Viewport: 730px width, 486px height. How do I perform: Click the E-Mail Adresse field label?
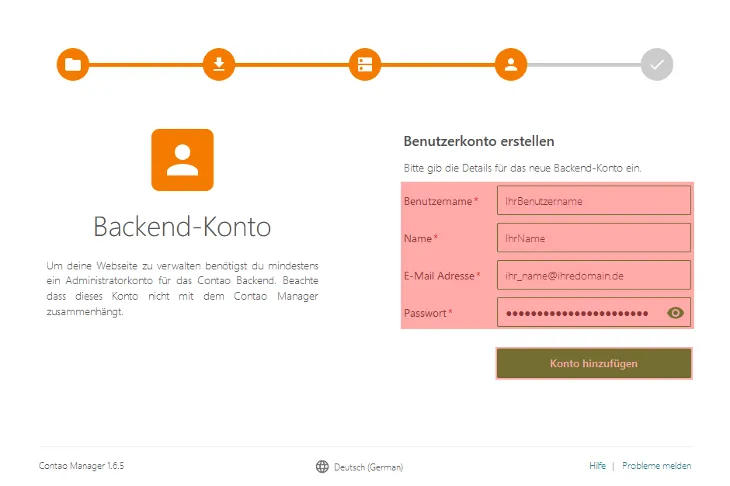tap(438, 275)
